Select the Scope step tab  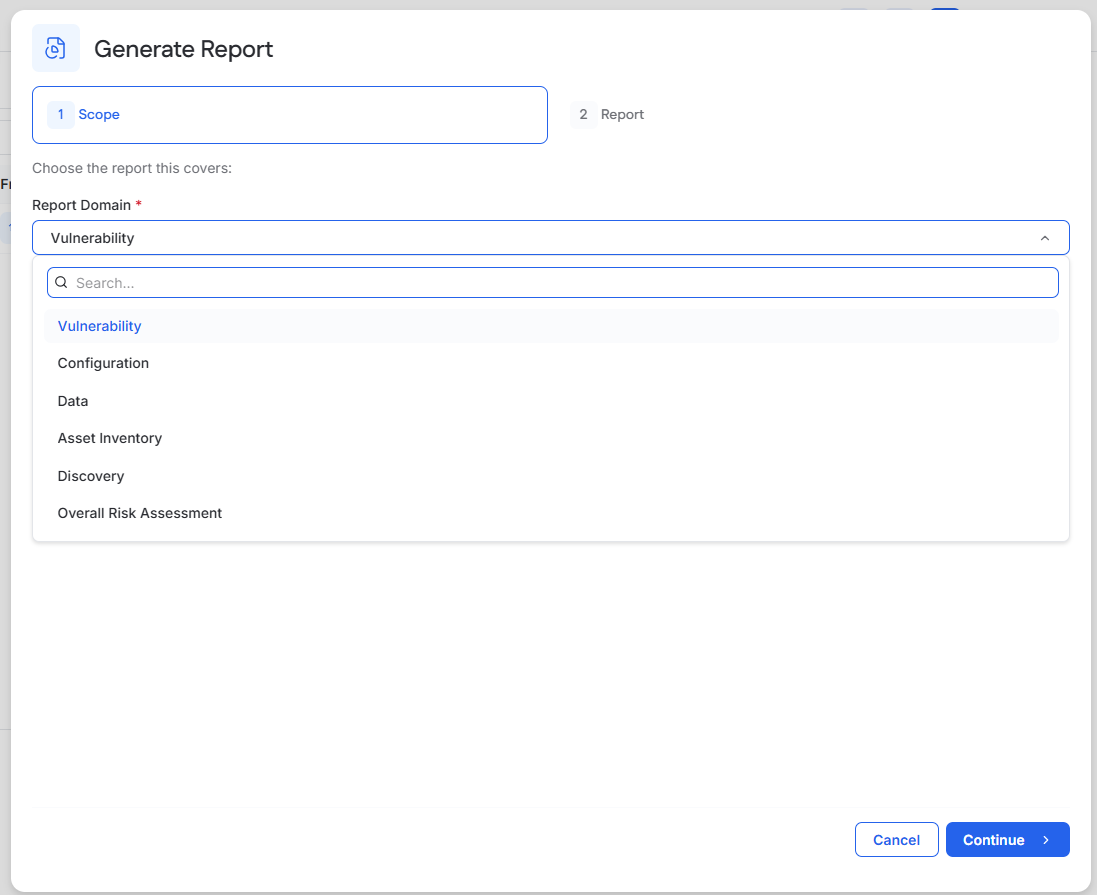pyautogui.click(x=290, y=115)
